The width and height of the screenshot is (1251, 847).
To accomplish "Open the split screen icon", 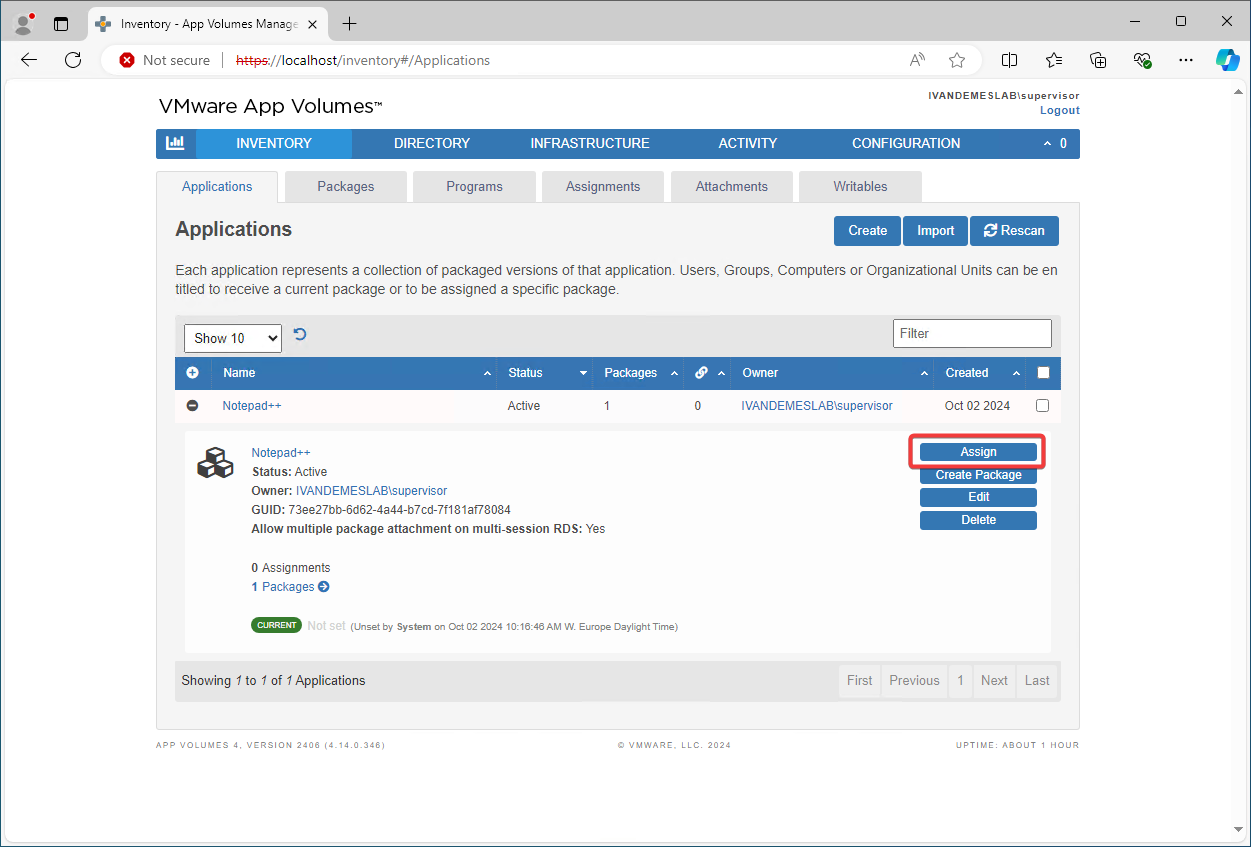I will coord(1009,60).
